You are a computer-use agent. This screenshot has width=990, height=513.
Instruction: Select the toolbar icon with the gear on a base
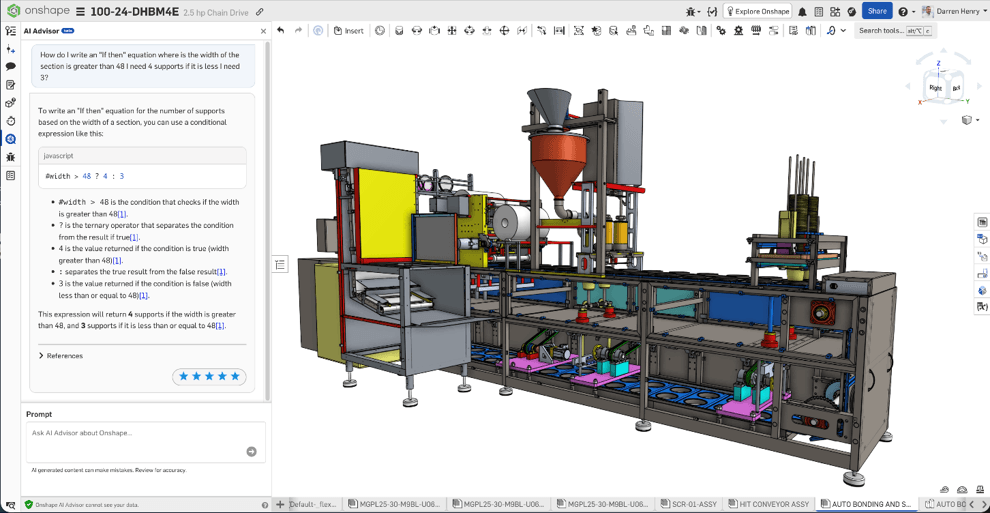tap(738, 30)
